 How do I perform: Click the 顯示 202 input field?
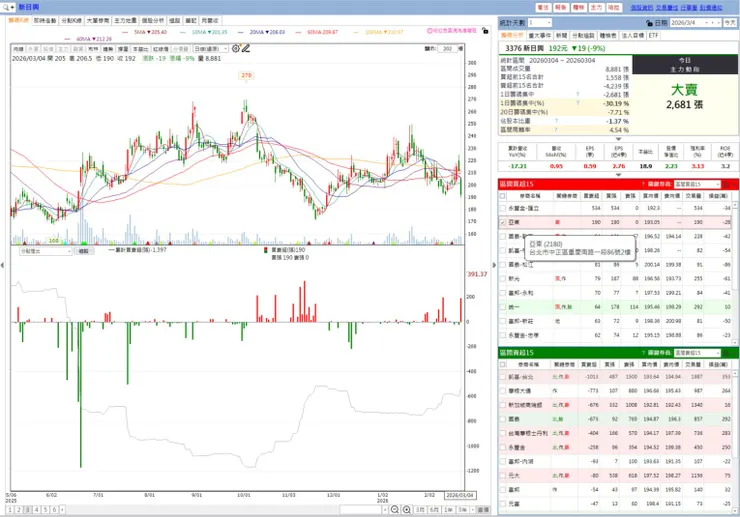447,49
